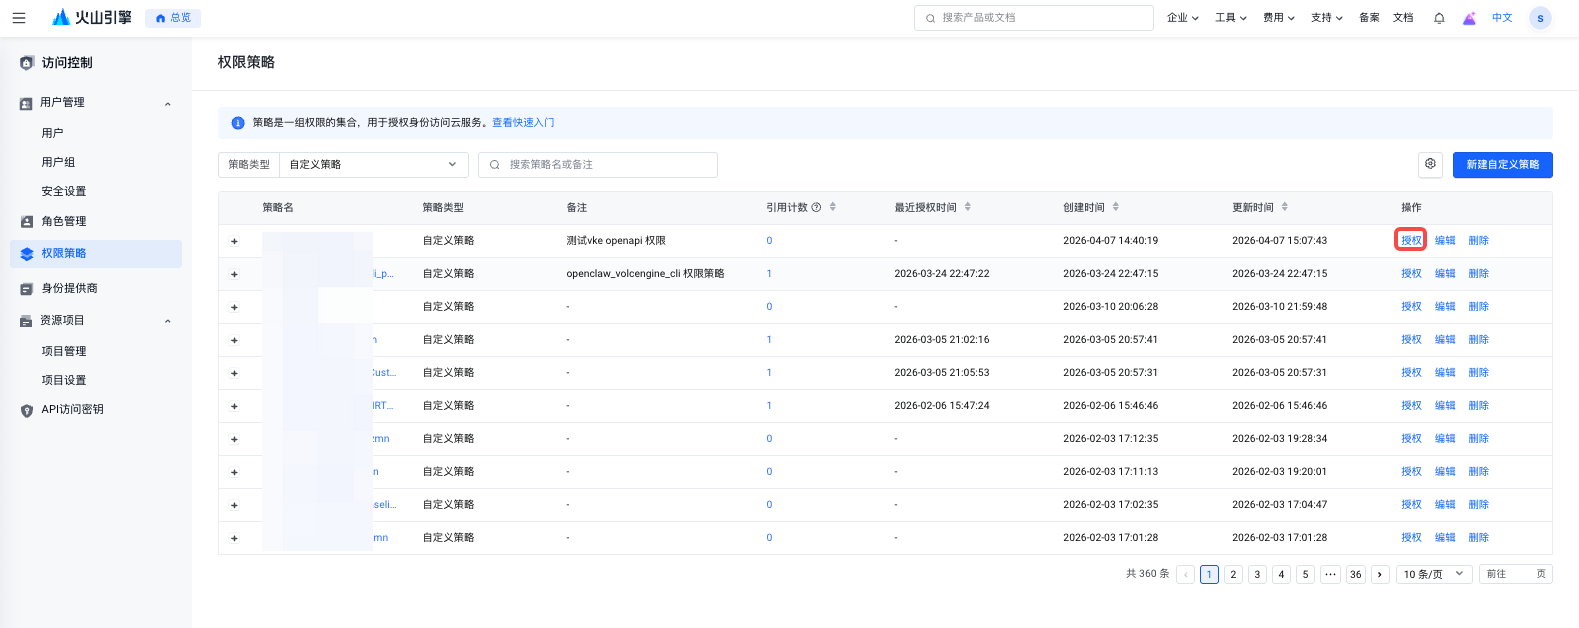The height and width of the screenshot is (628, 1579).
Task: Open table column settings gear
Action: (1430, 164)
